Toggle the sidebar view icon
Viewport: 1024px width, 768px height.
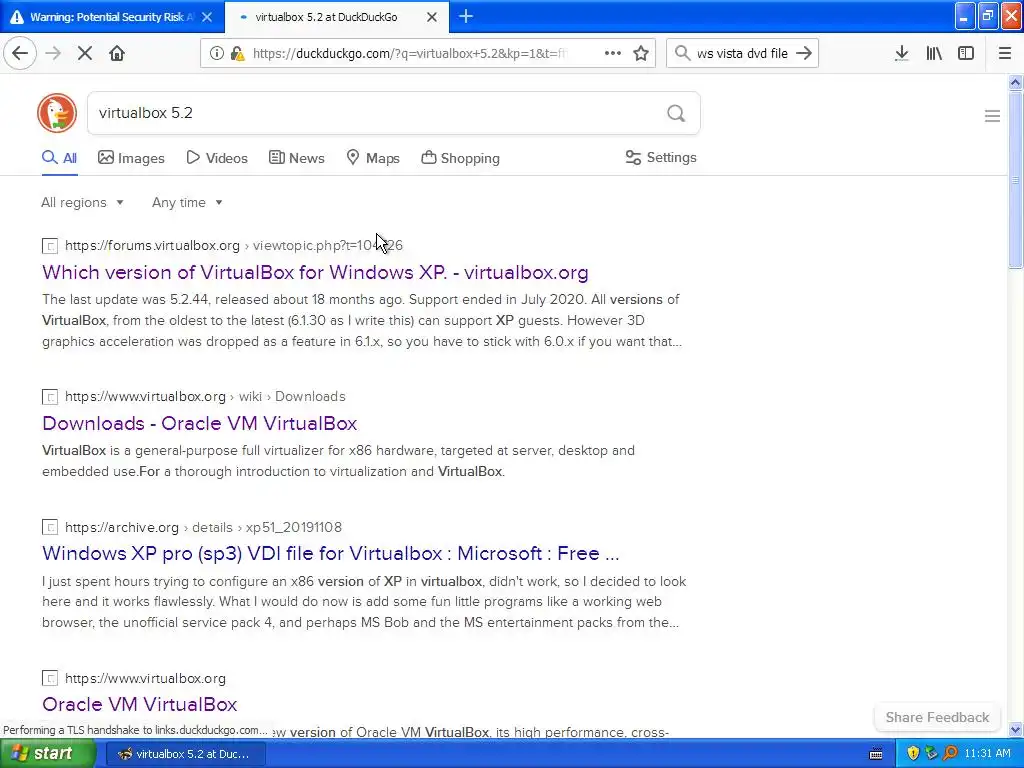966,53
